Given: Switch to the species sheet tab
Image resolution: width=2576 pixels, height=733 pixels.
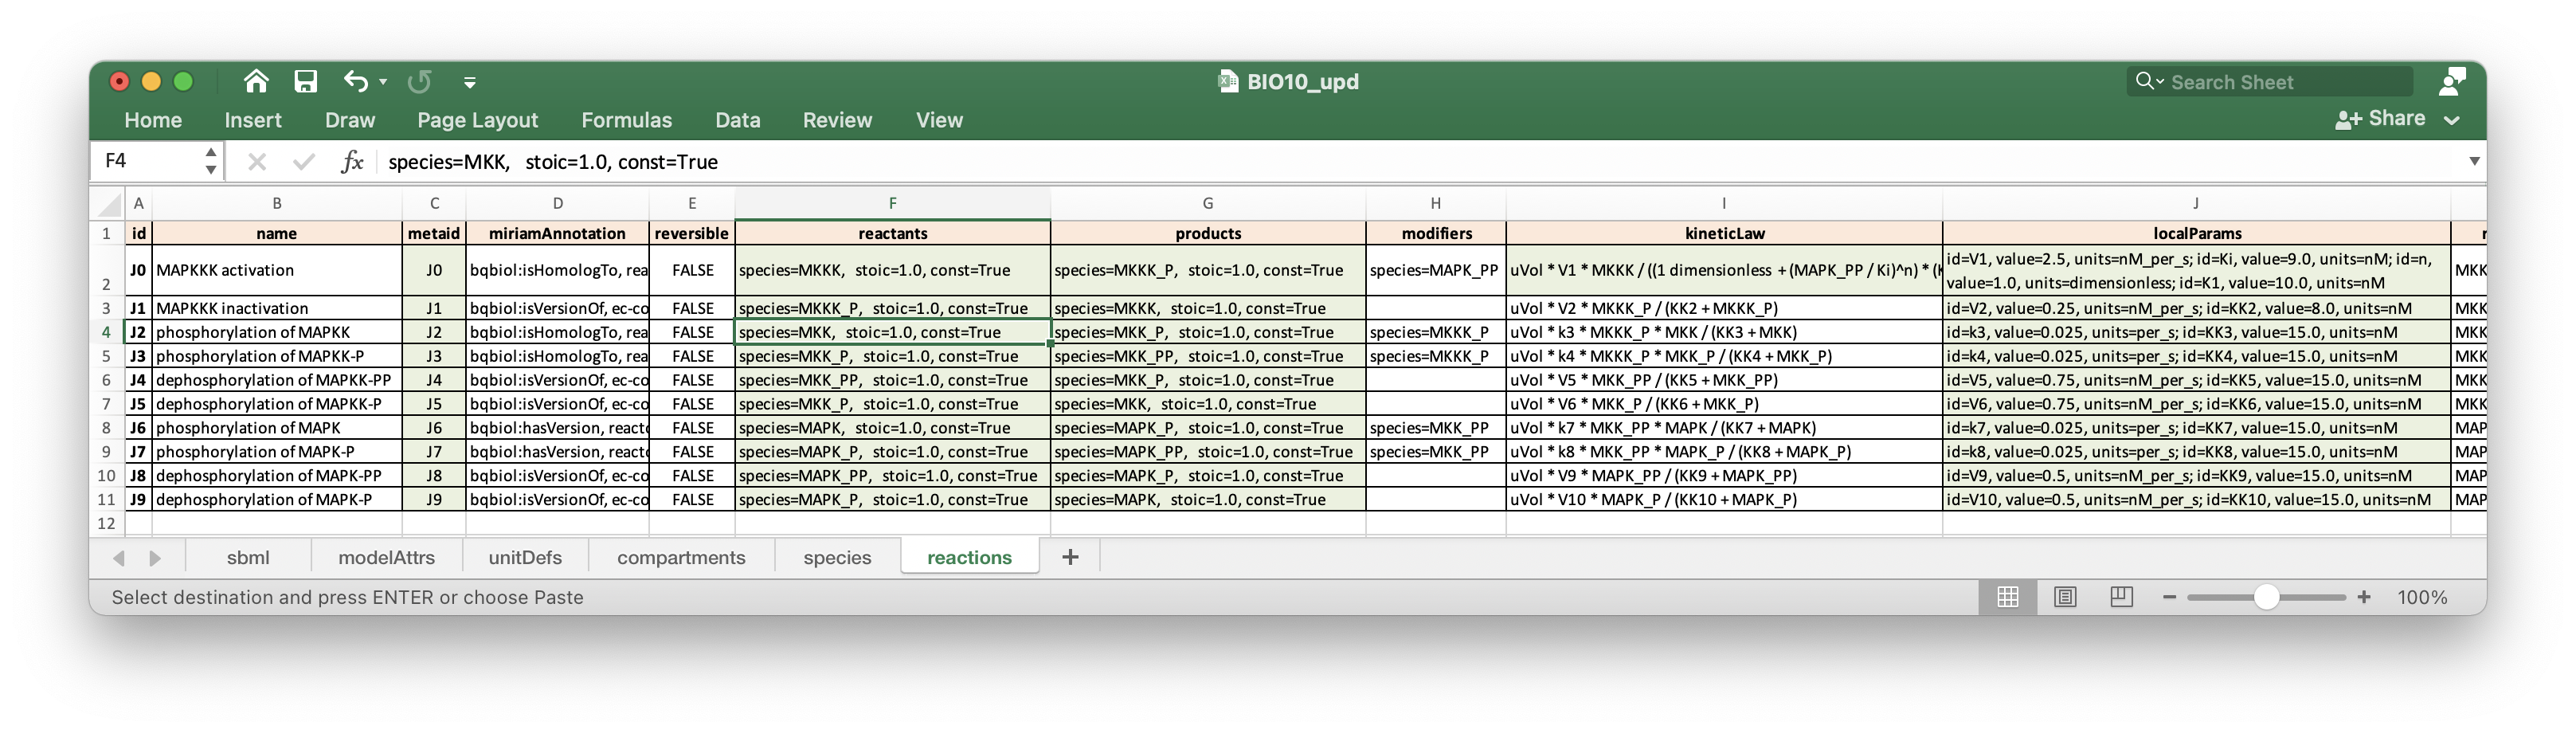Looking at the screenshot, I should [837, 557].
